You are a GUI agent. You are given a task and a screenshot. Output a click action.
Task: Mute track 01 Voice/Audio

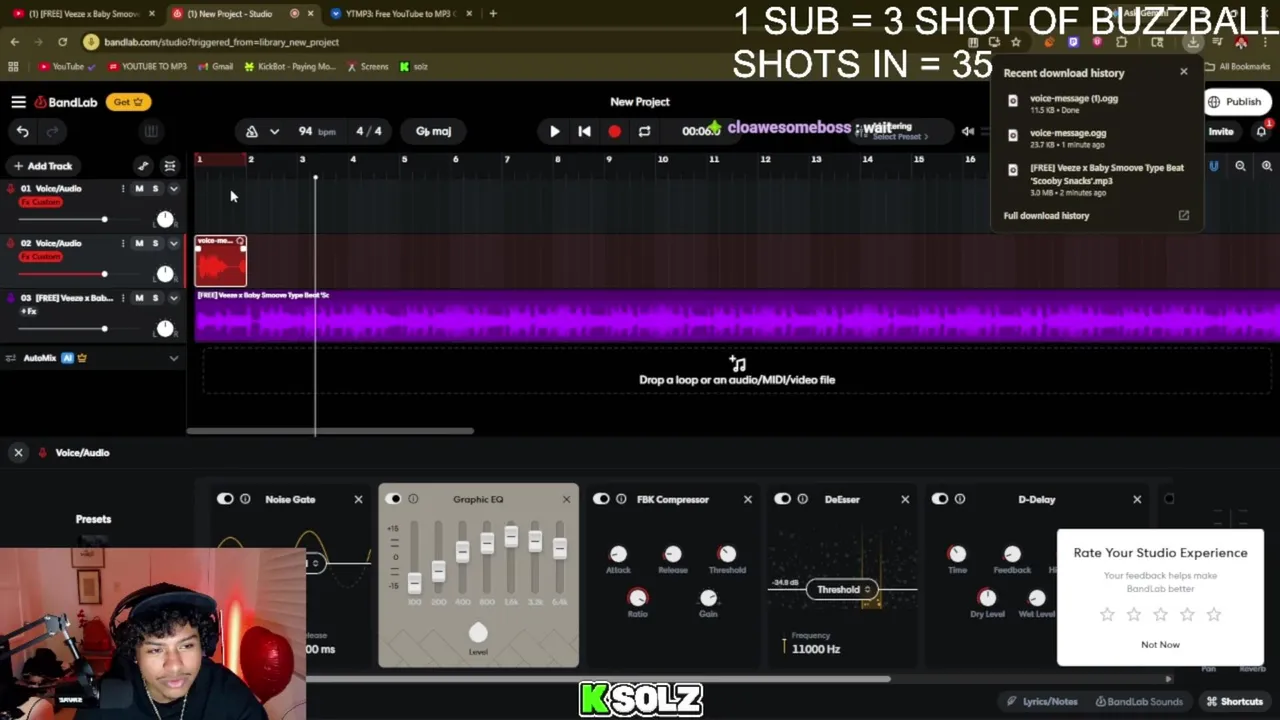(139, 189)
